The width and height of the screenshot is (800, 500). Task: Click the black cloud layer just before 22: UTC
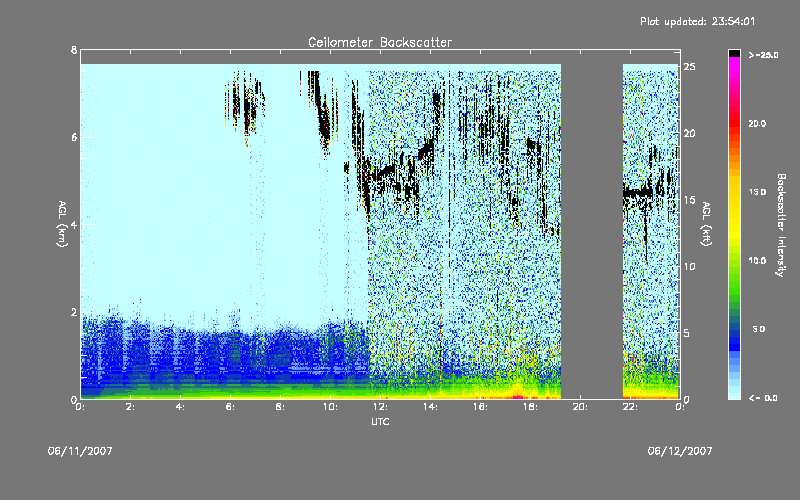click(637, 193)
